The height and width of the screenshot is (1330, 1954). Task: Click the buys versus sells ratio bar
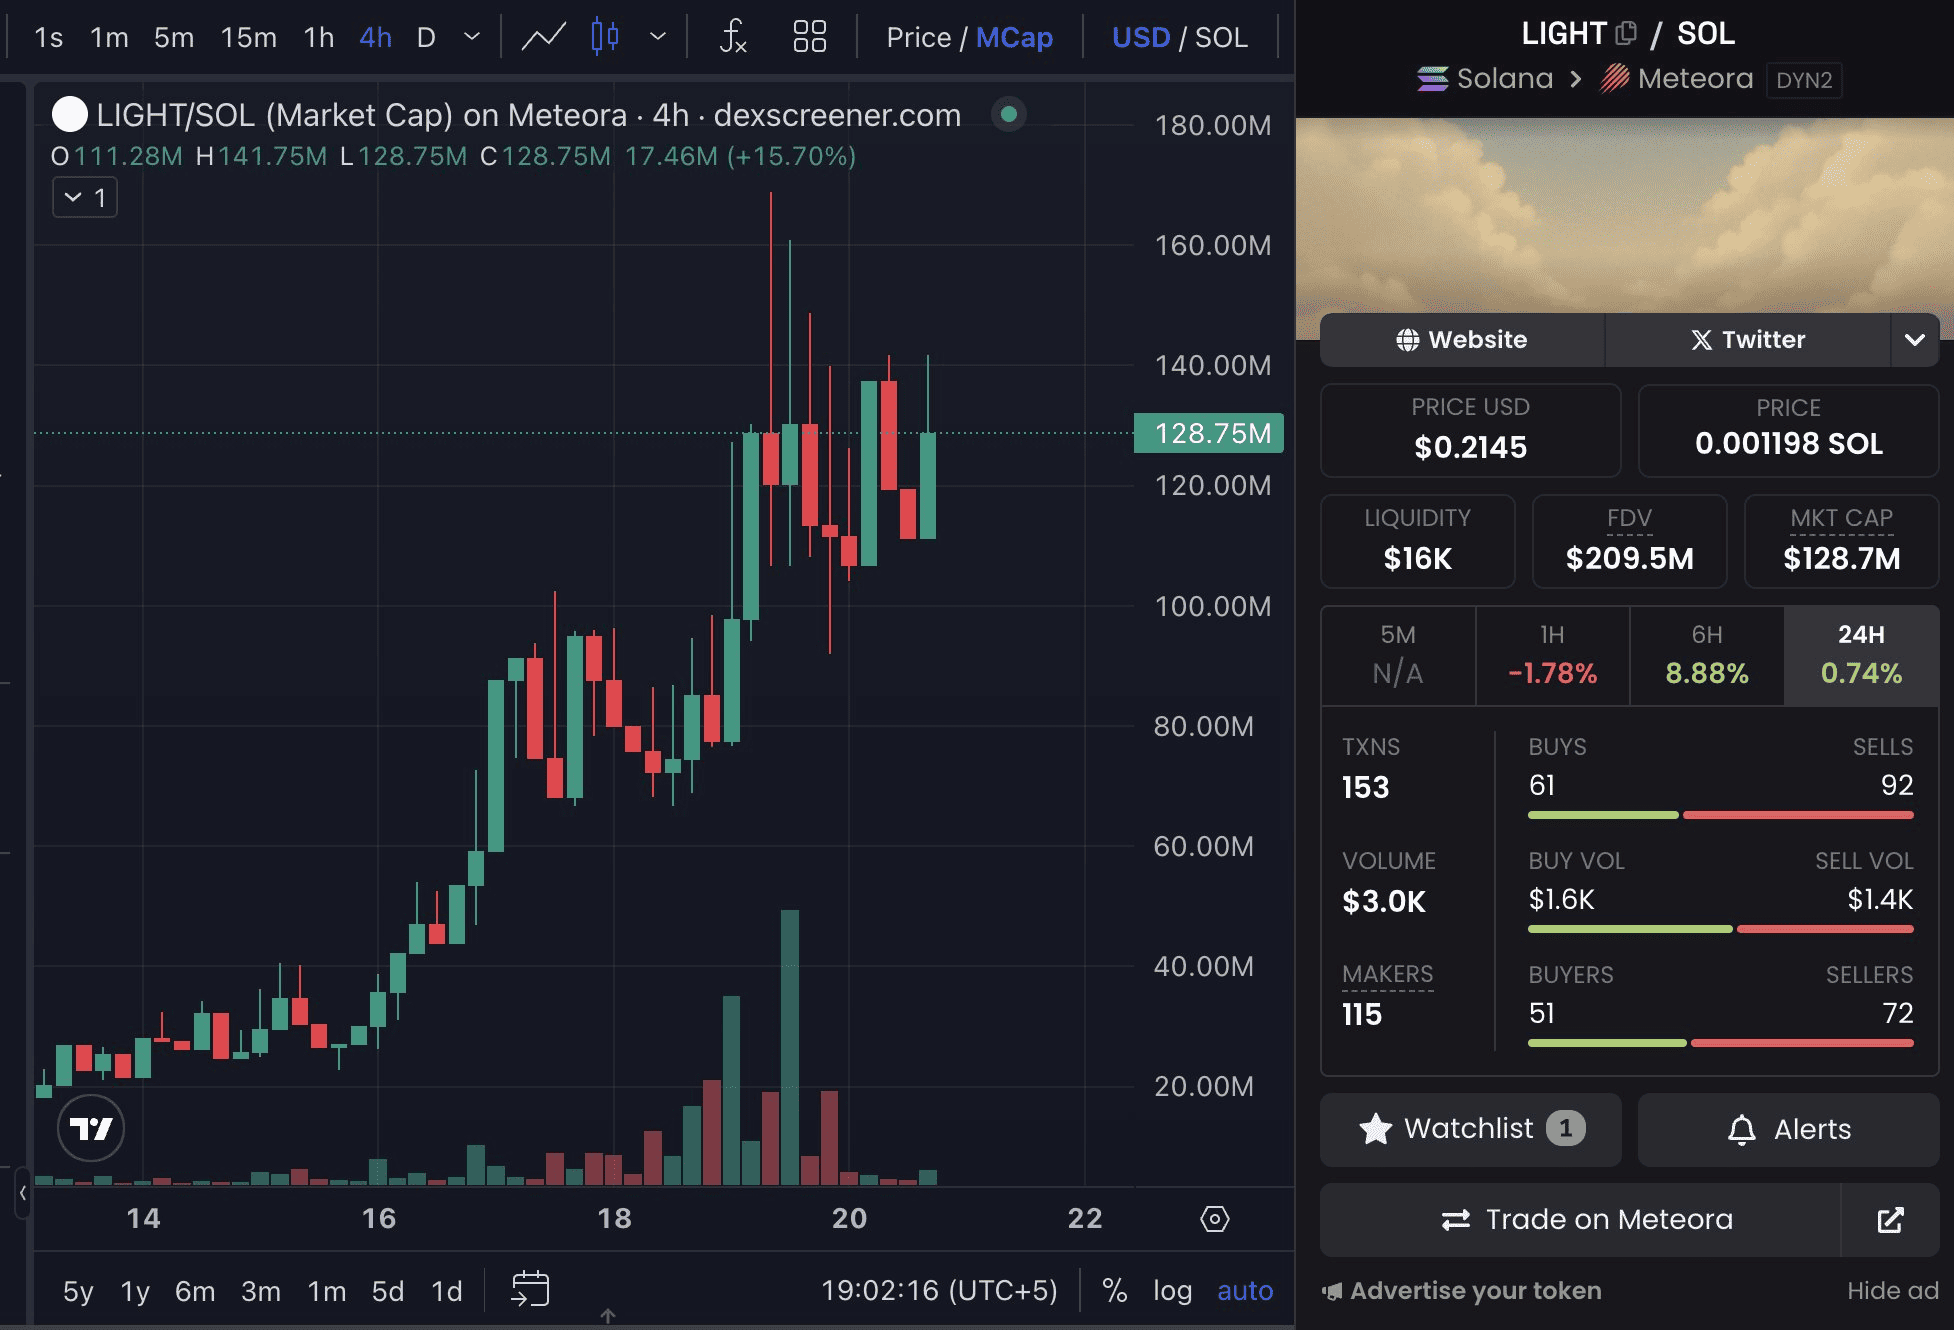pyautogui.click(x=1721, y=815)
